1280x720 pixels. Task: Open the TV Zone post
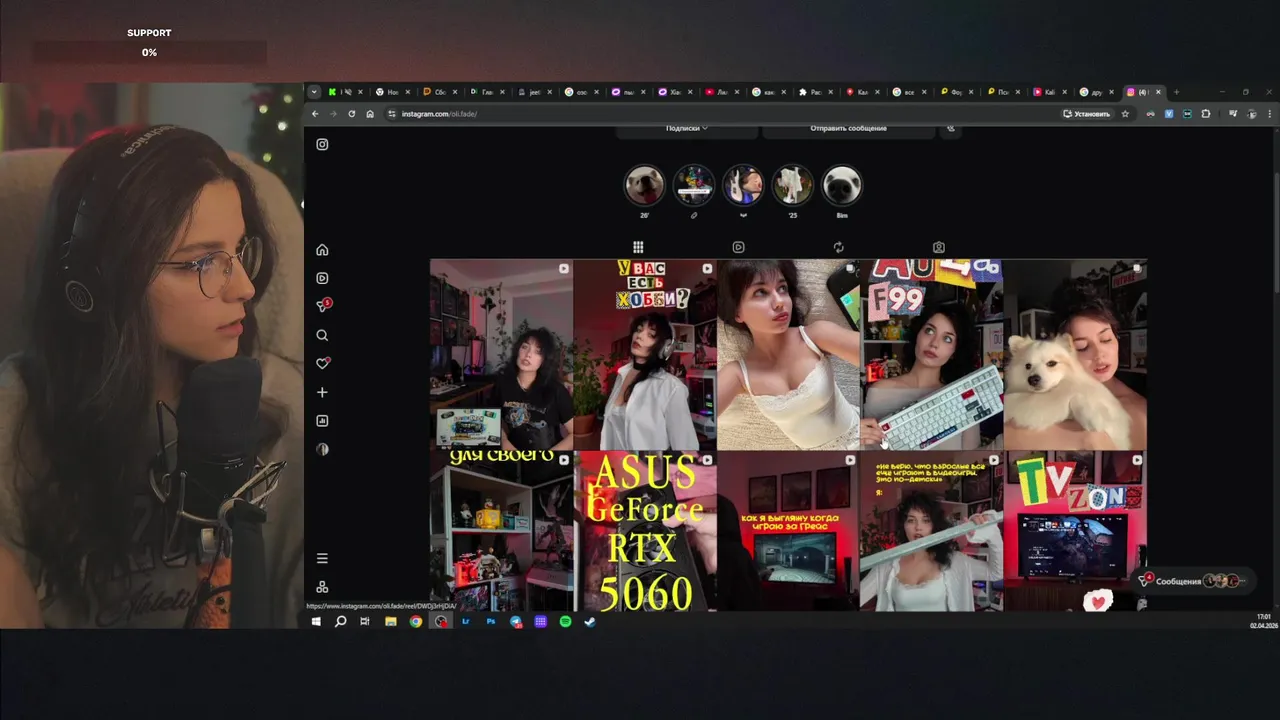pyautogui.click(x=1075, y=531)
